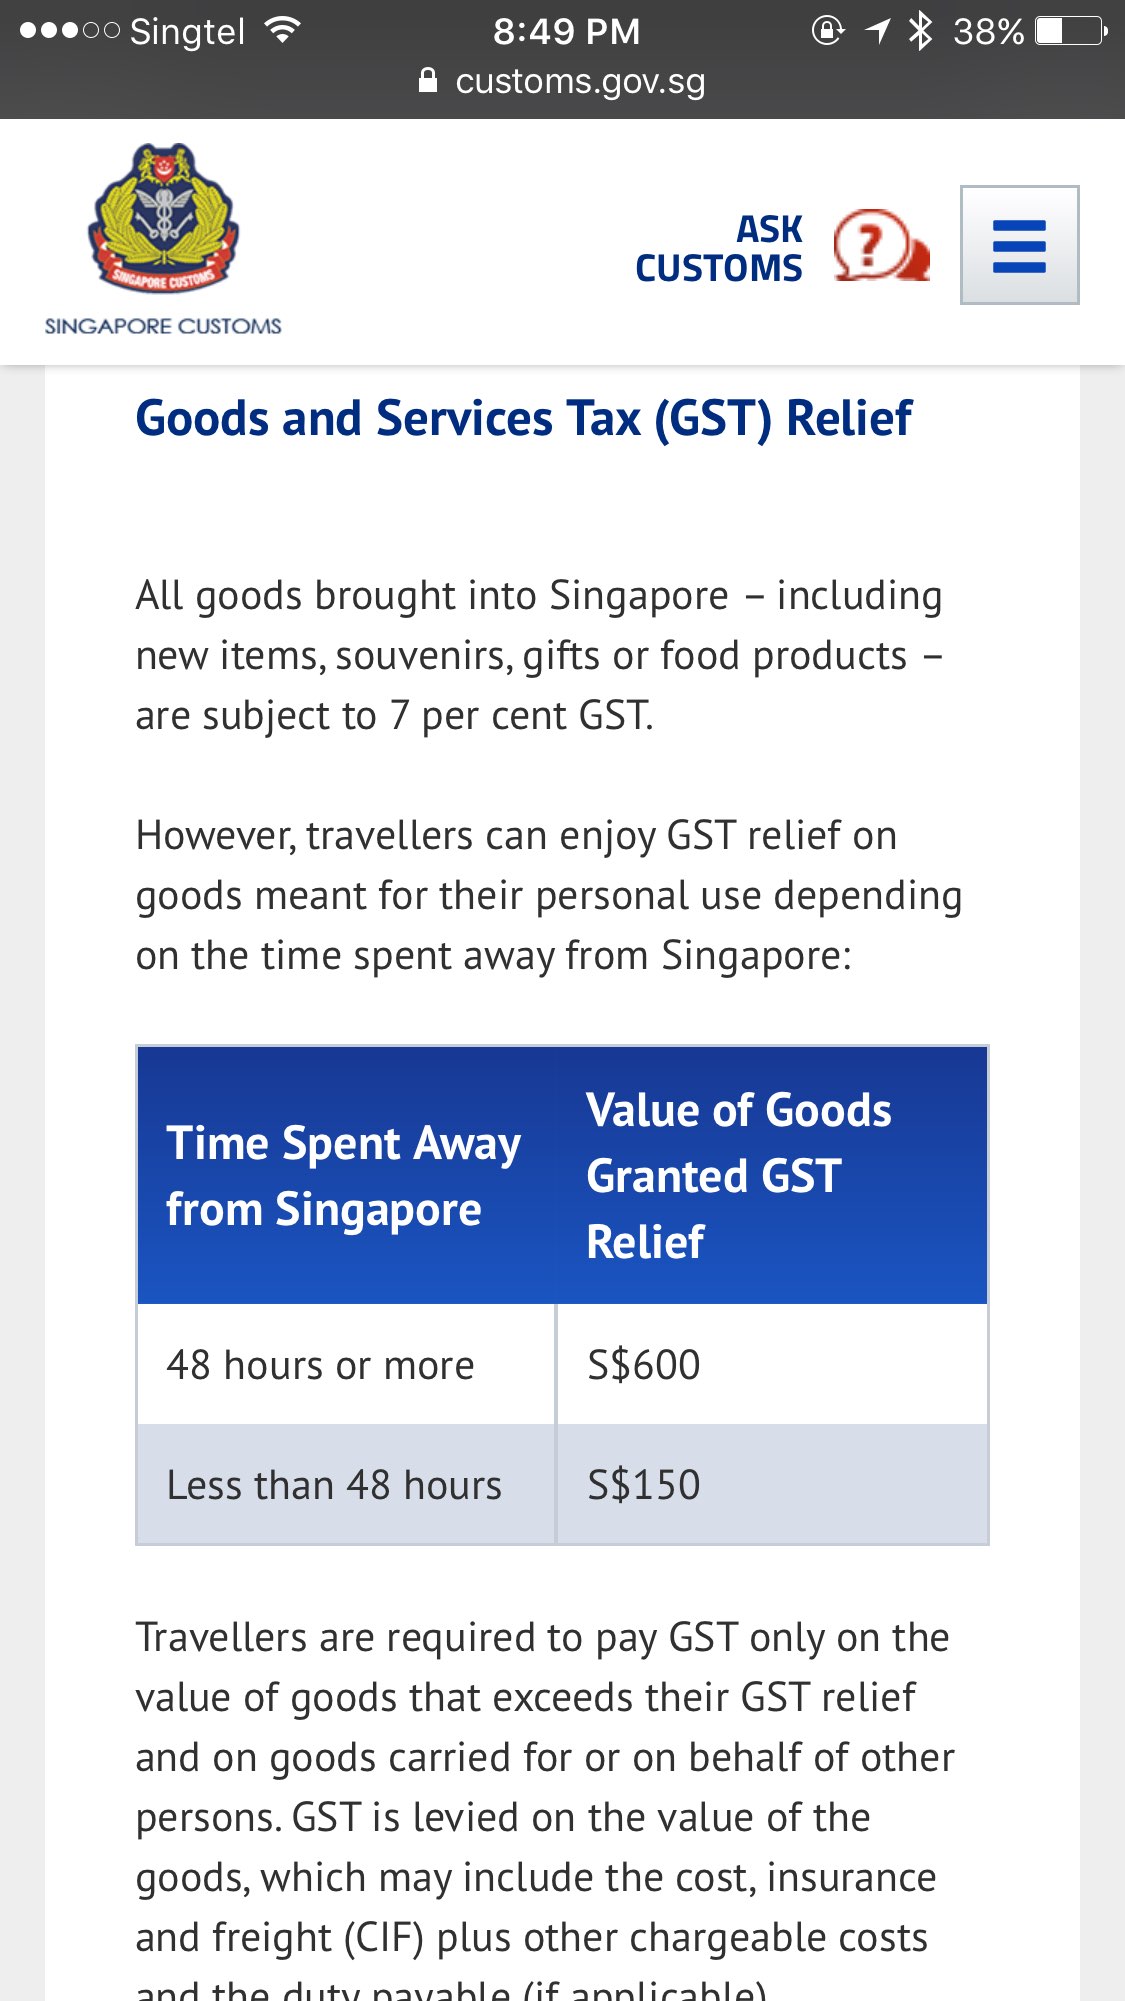The image size is (1125, 2001).
Task: Tap the rotation lock status icon
Action: pyautogui.click(x=828, y=31)
